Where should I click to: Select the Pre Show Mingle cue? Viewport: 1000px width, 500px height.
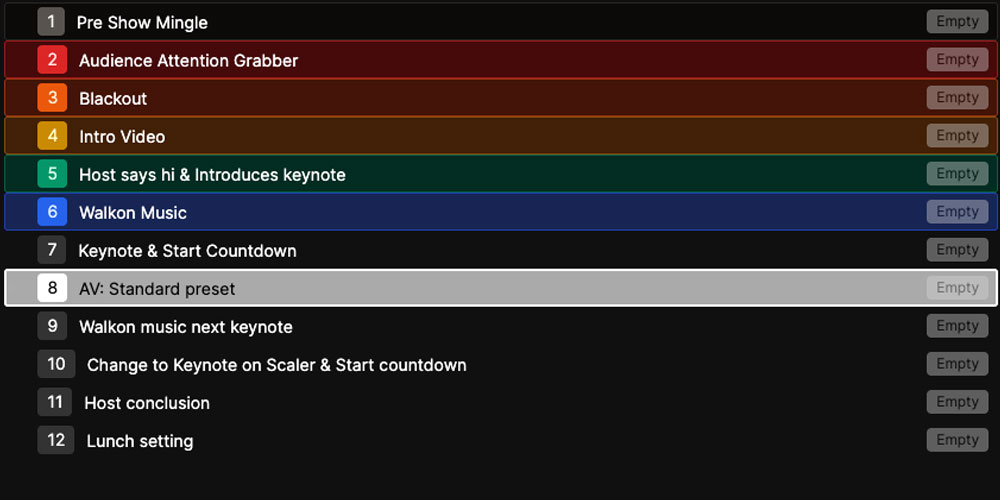tap(142, 22)
